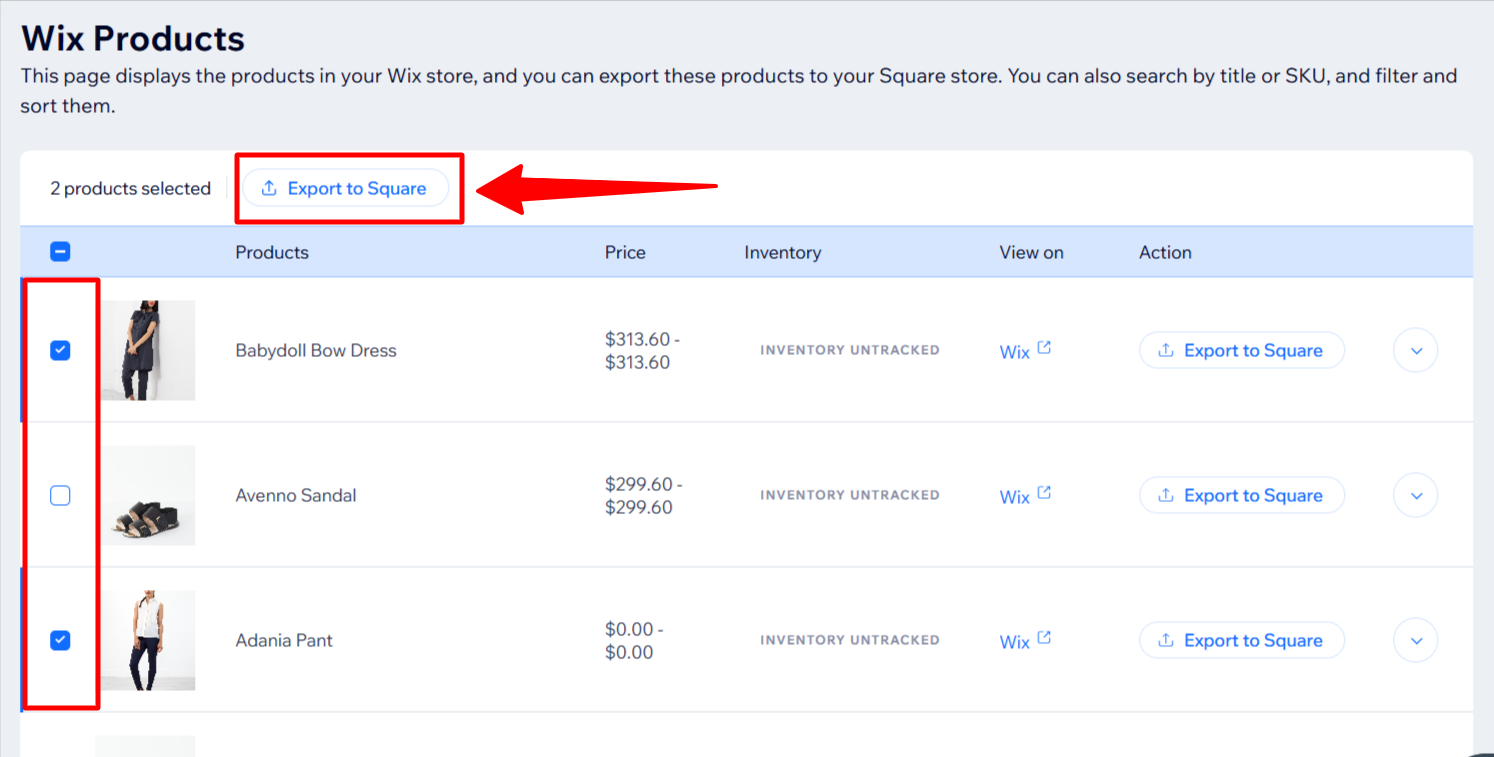The image size is (1494, 757).
Task: Open Wix link for Adania Pant
Action: 1014,642
